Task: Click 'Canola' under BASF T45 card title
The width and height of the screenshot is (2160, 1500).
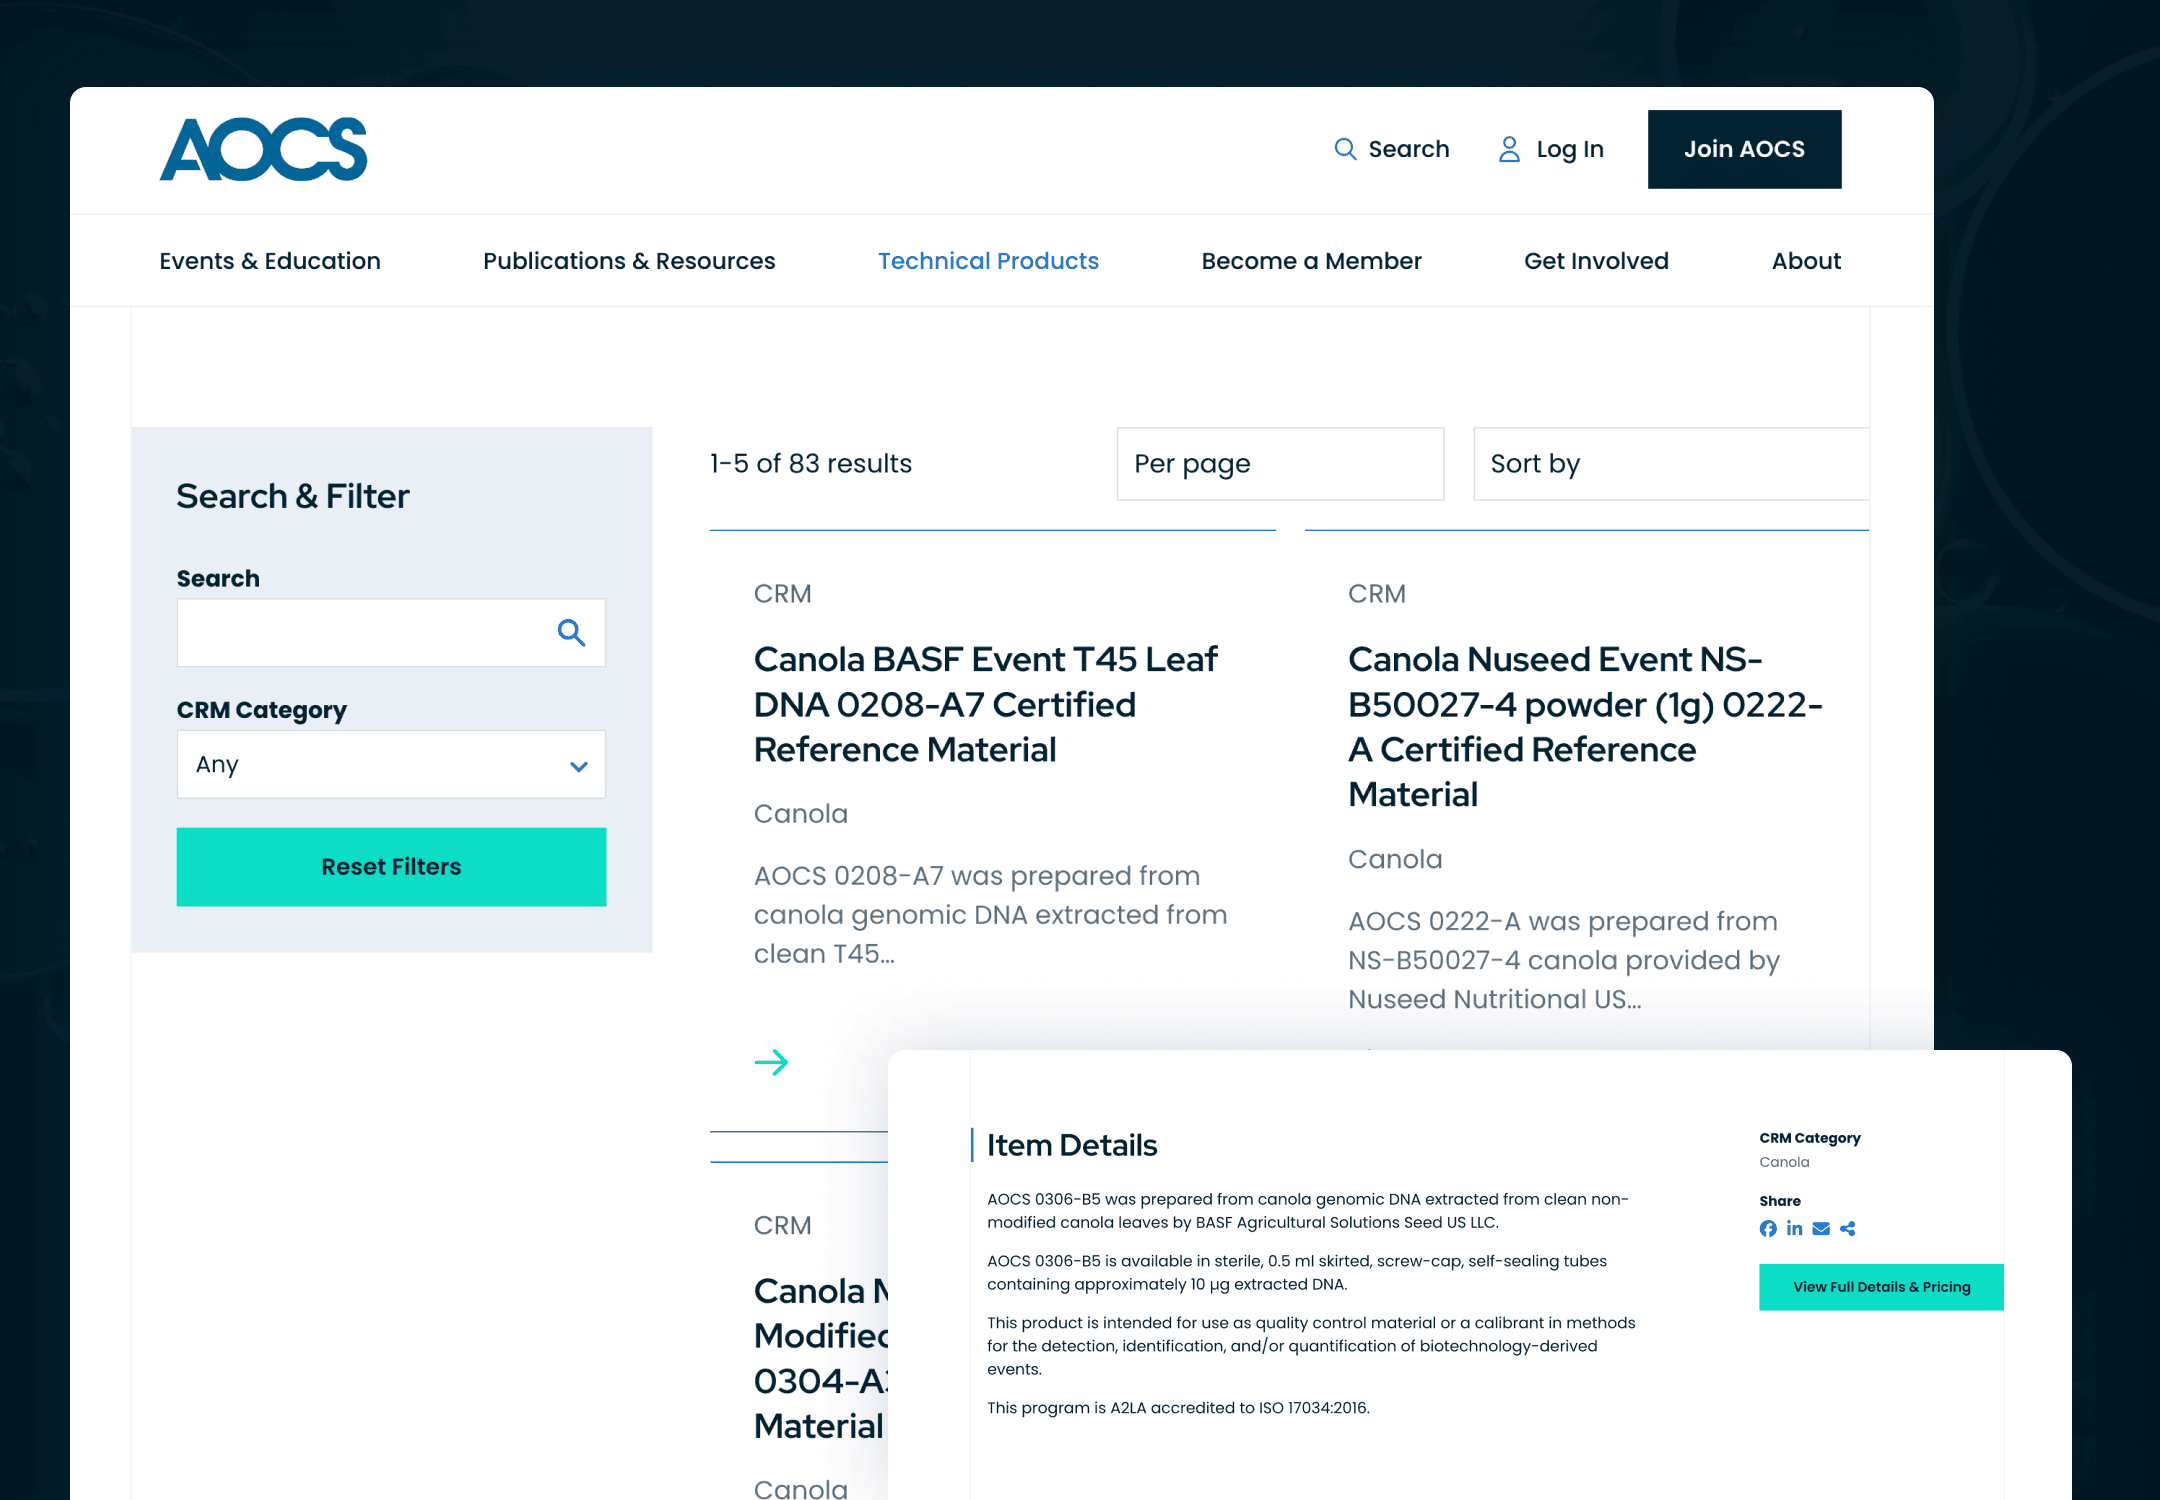Action: tap(800, 814)
